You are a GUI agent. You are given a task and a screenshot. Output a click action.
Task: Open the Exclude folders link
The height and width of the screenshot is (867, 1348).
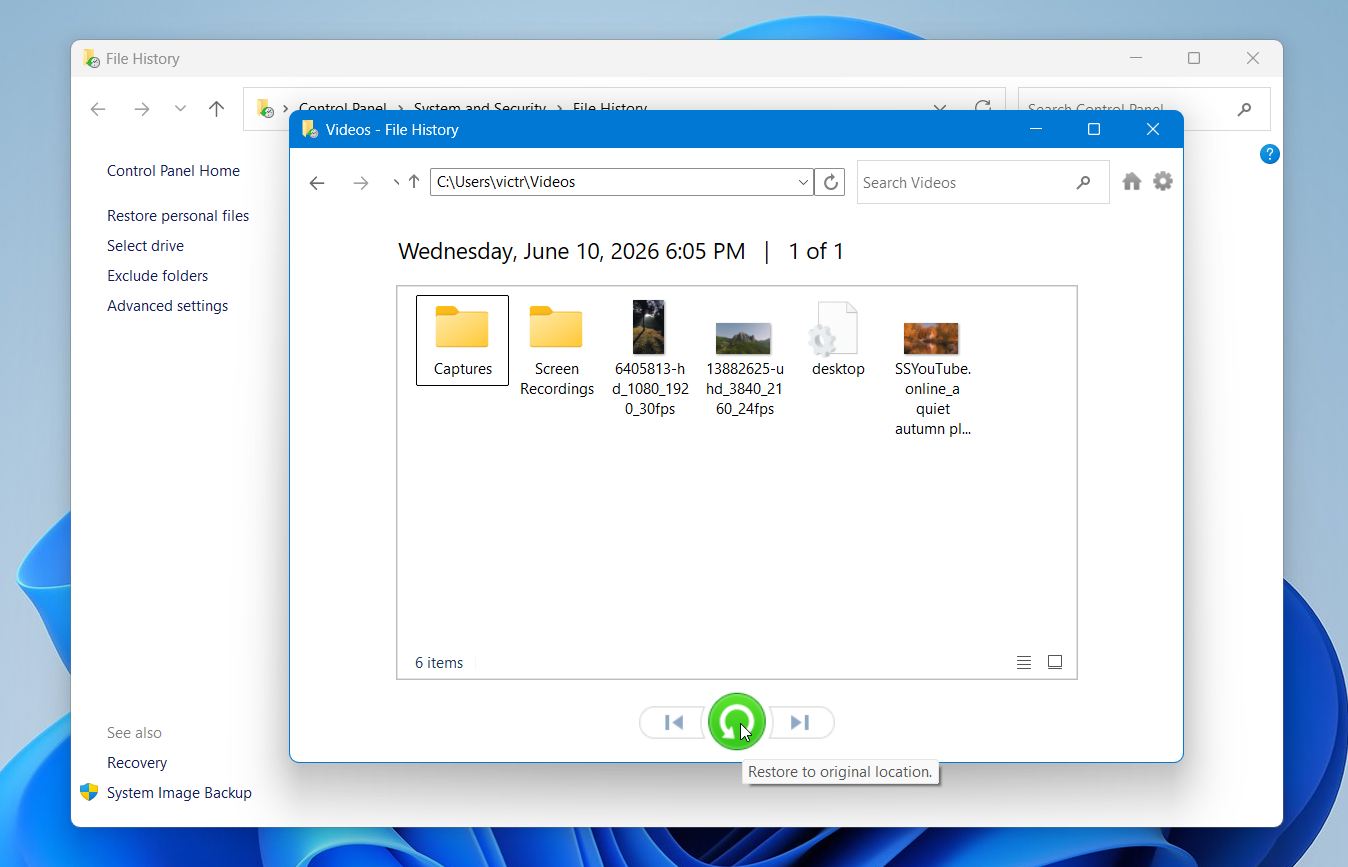coord(157,276)
